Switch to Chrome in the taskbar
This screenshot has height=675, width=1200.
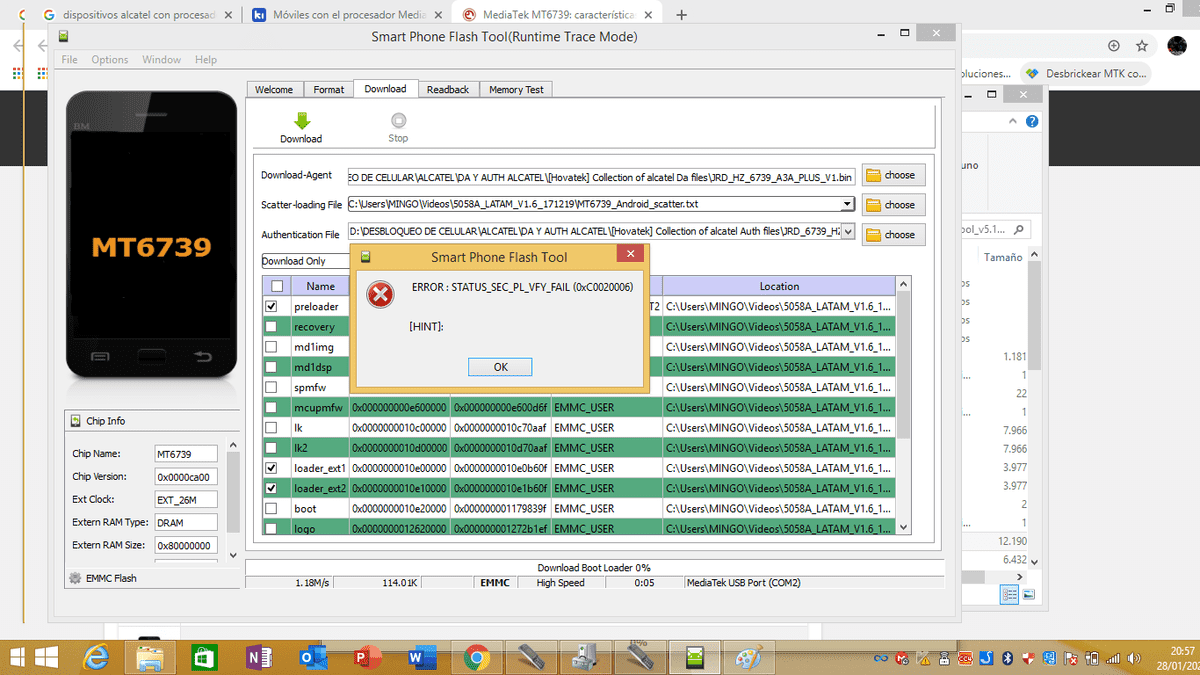(475, 658)
